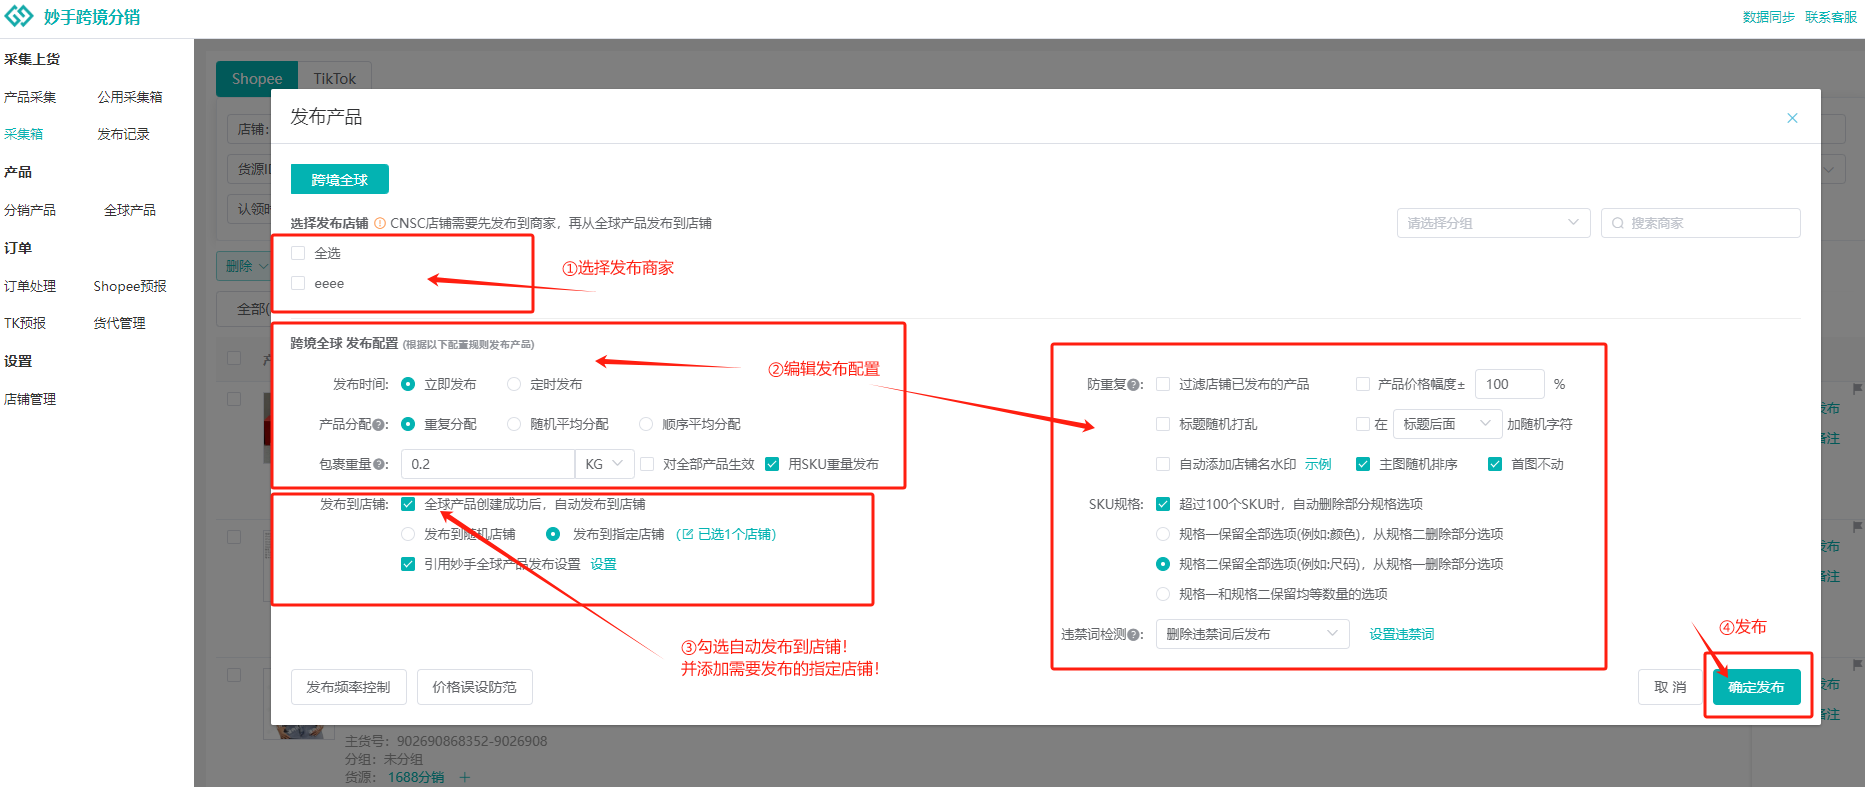
Task: Click 数据同步 in the top bar
Action: pos(1768,17)
